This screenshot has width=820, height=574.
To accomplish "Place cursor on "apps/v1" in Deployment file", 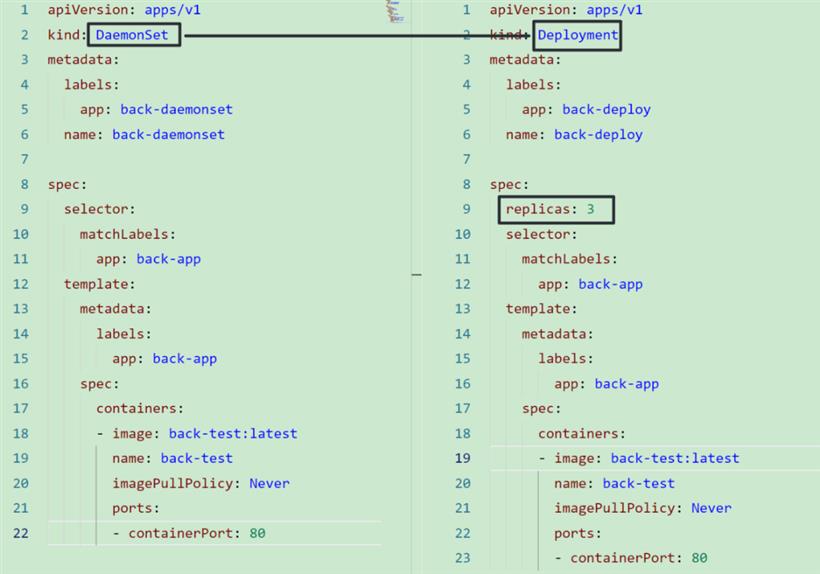I will [614, 10].
